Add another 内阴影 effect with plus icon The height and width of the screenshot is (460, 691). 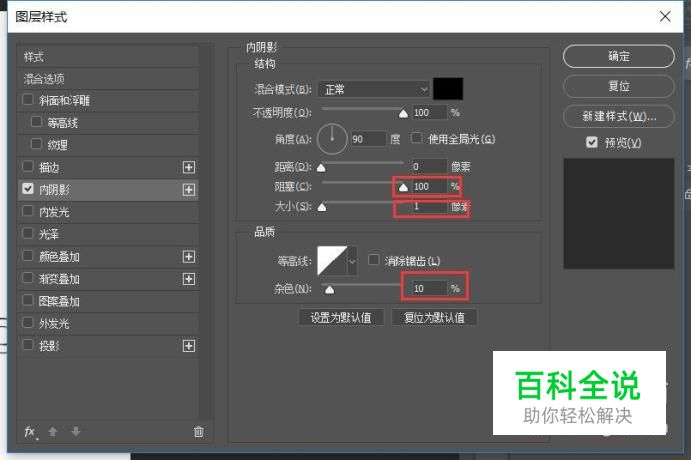point(189,190)
